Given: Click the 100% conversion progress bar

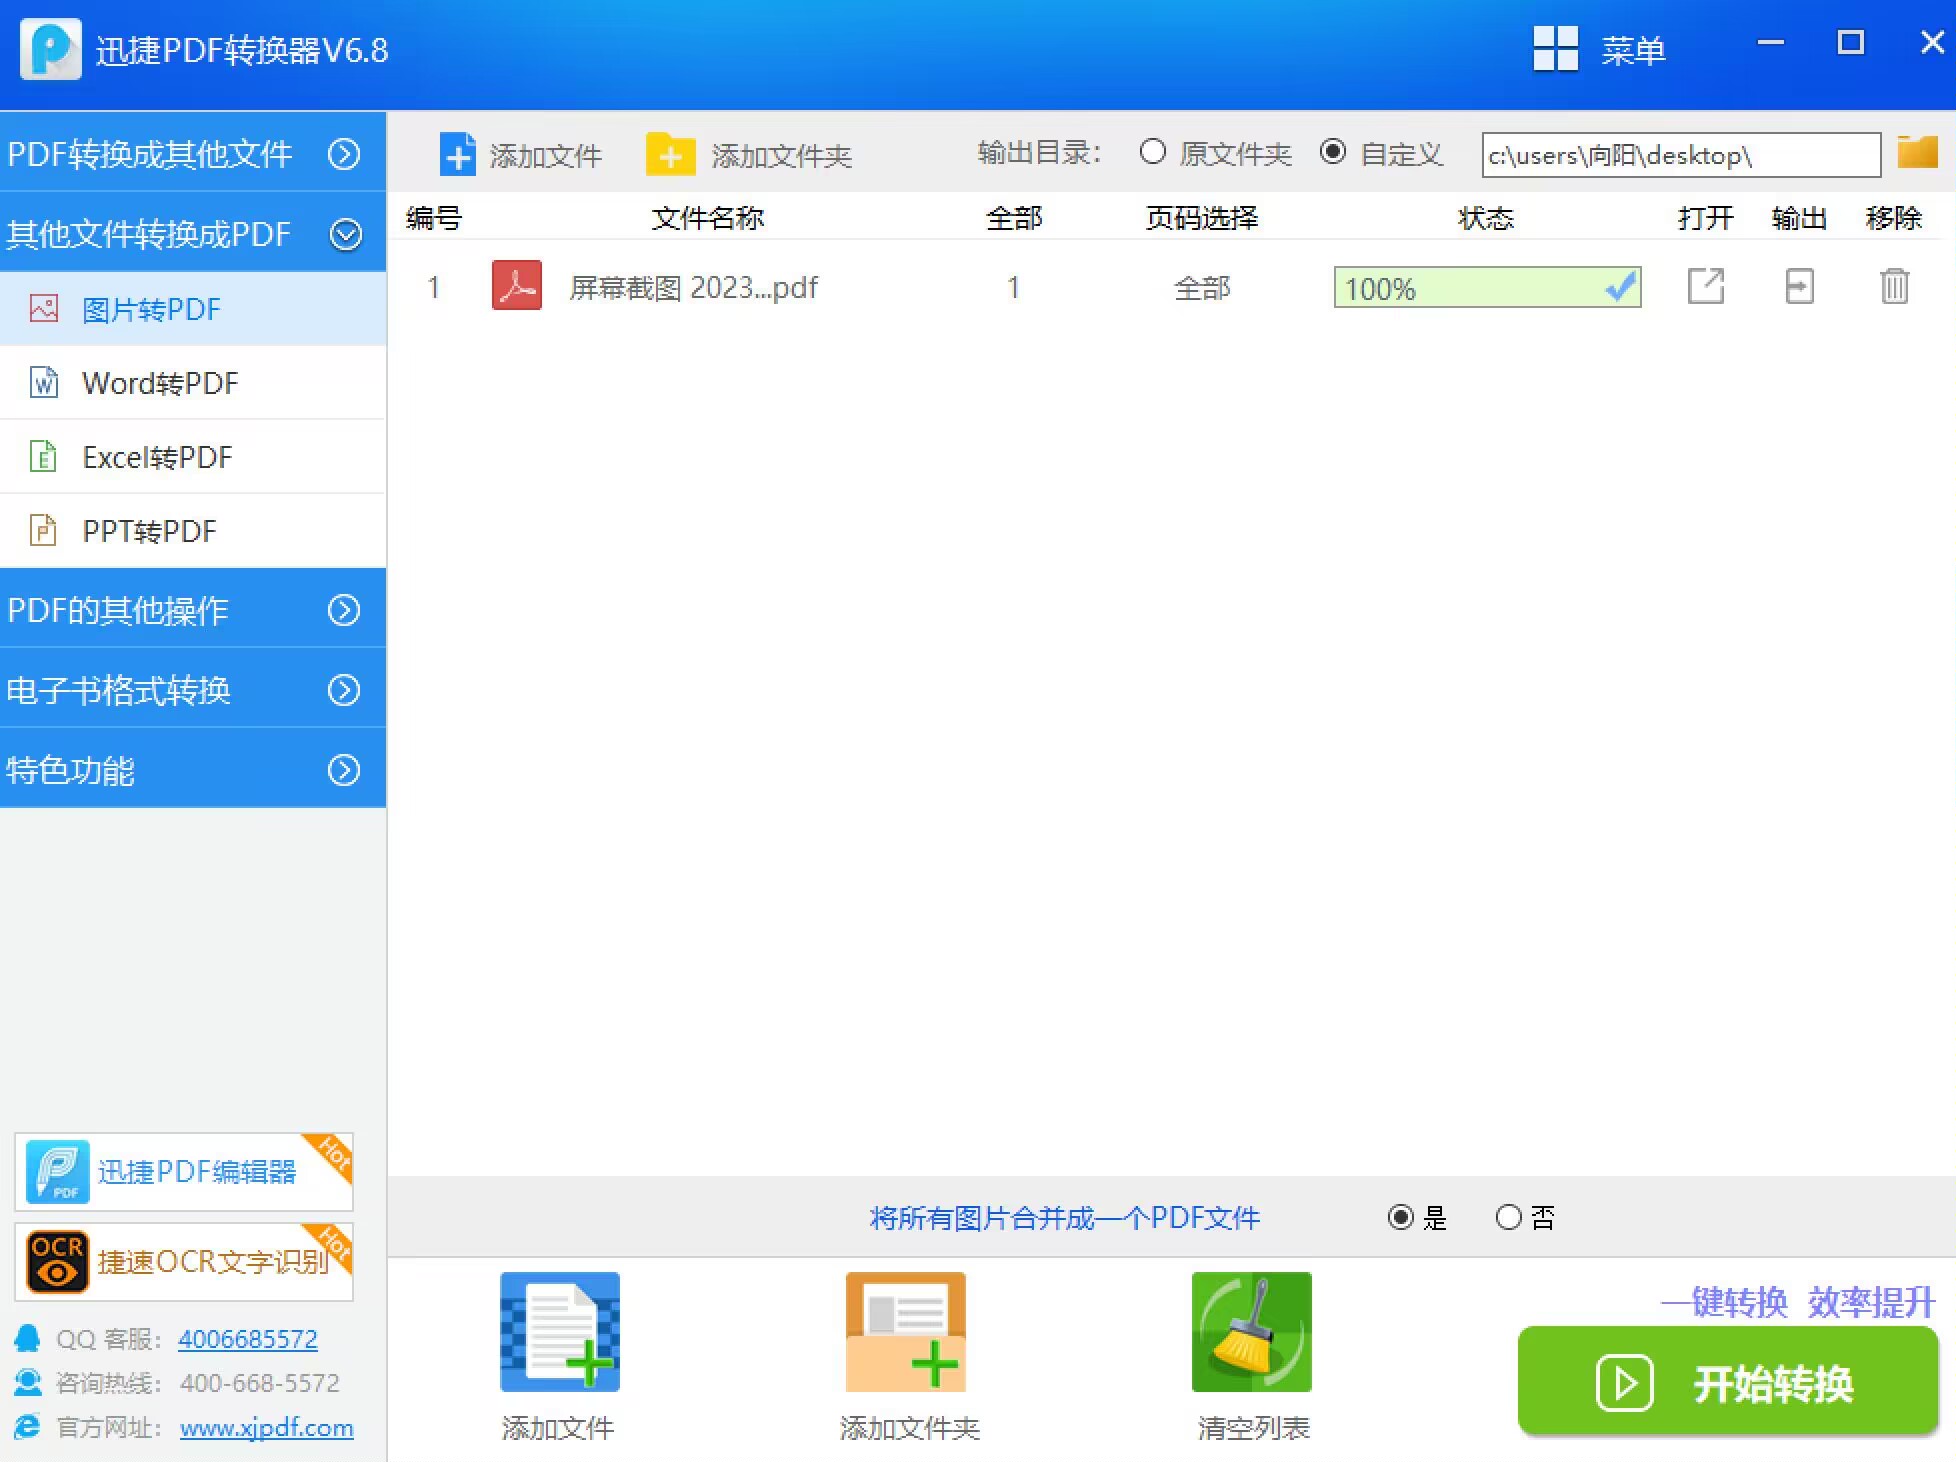Looking at the screenshot, I should pyautogui.click(x=1487, y=288).
